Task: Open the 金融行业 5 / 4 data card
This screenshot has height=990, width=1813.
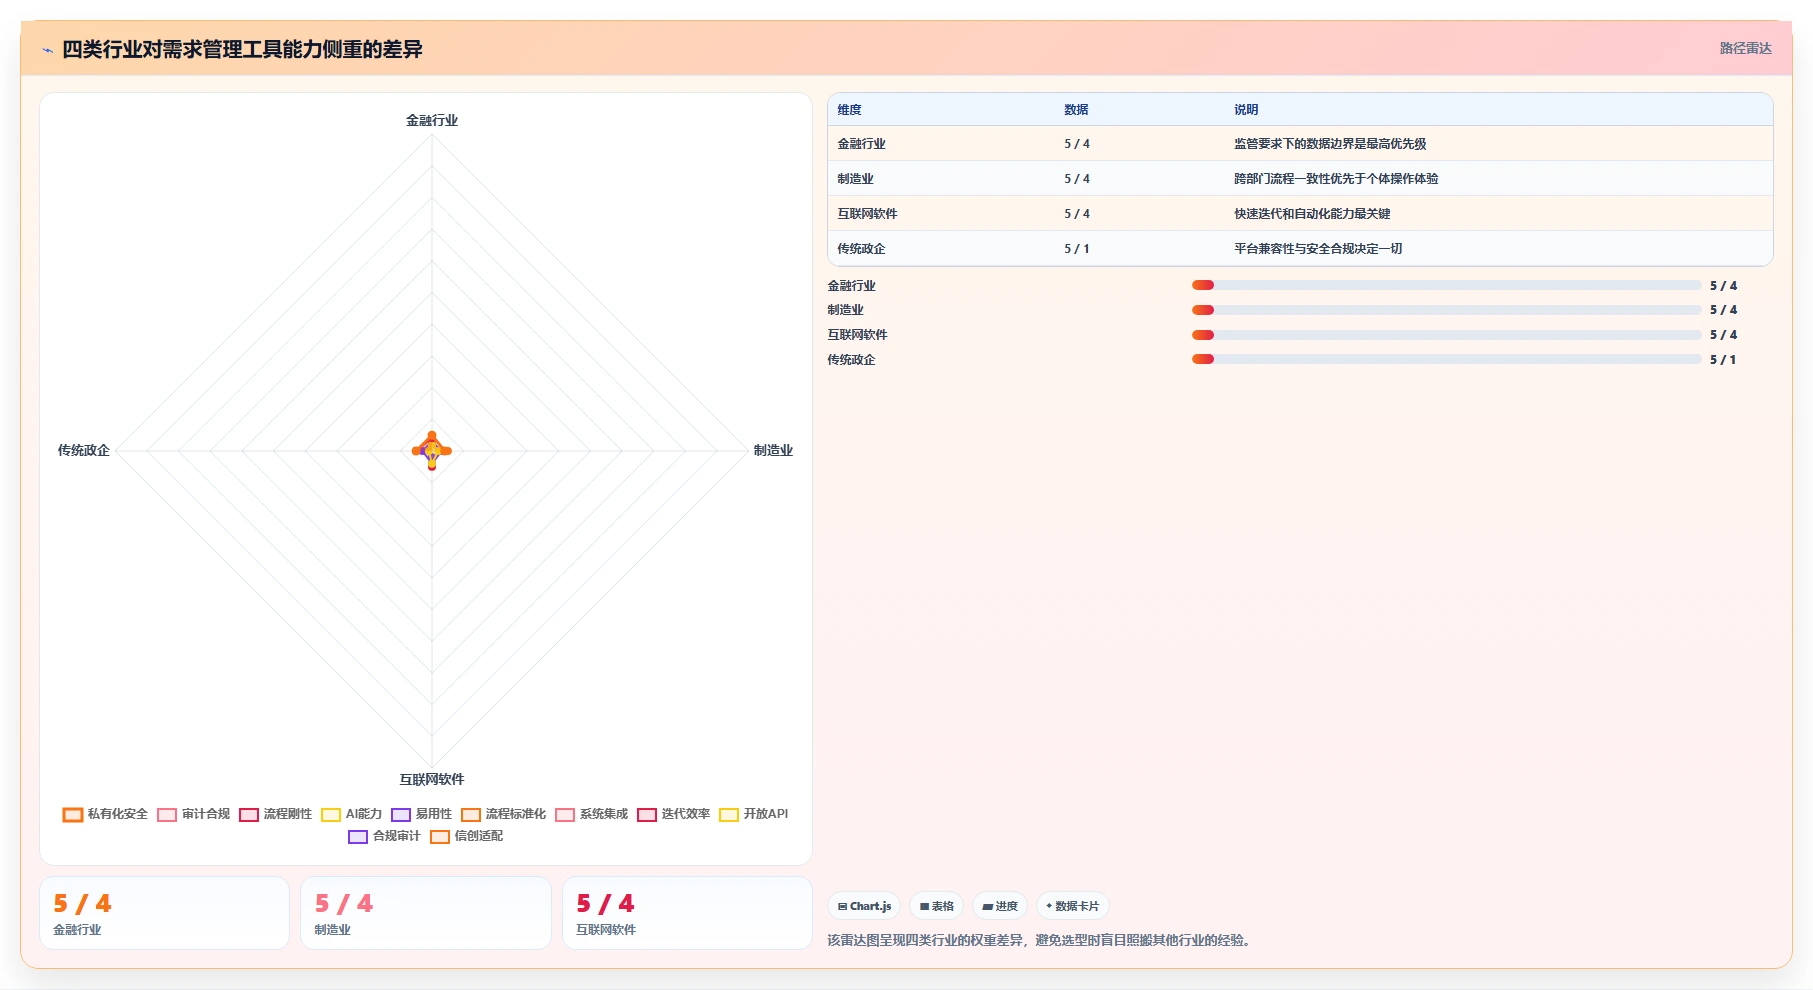Action: pos(164,913)
